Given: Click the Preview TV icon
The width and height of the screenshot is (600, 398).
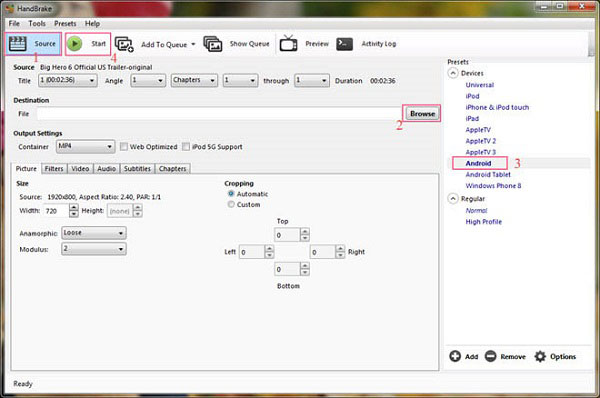Looking at the screenshot, I should 289,43.
